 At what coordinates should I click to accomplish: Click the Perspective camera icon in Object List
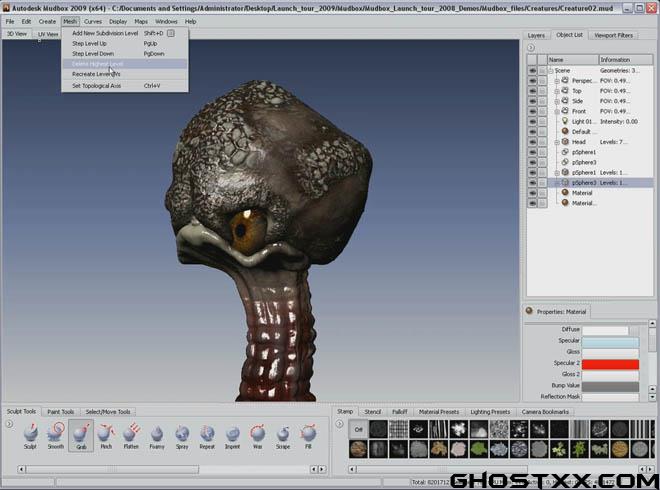coord(565,80)
